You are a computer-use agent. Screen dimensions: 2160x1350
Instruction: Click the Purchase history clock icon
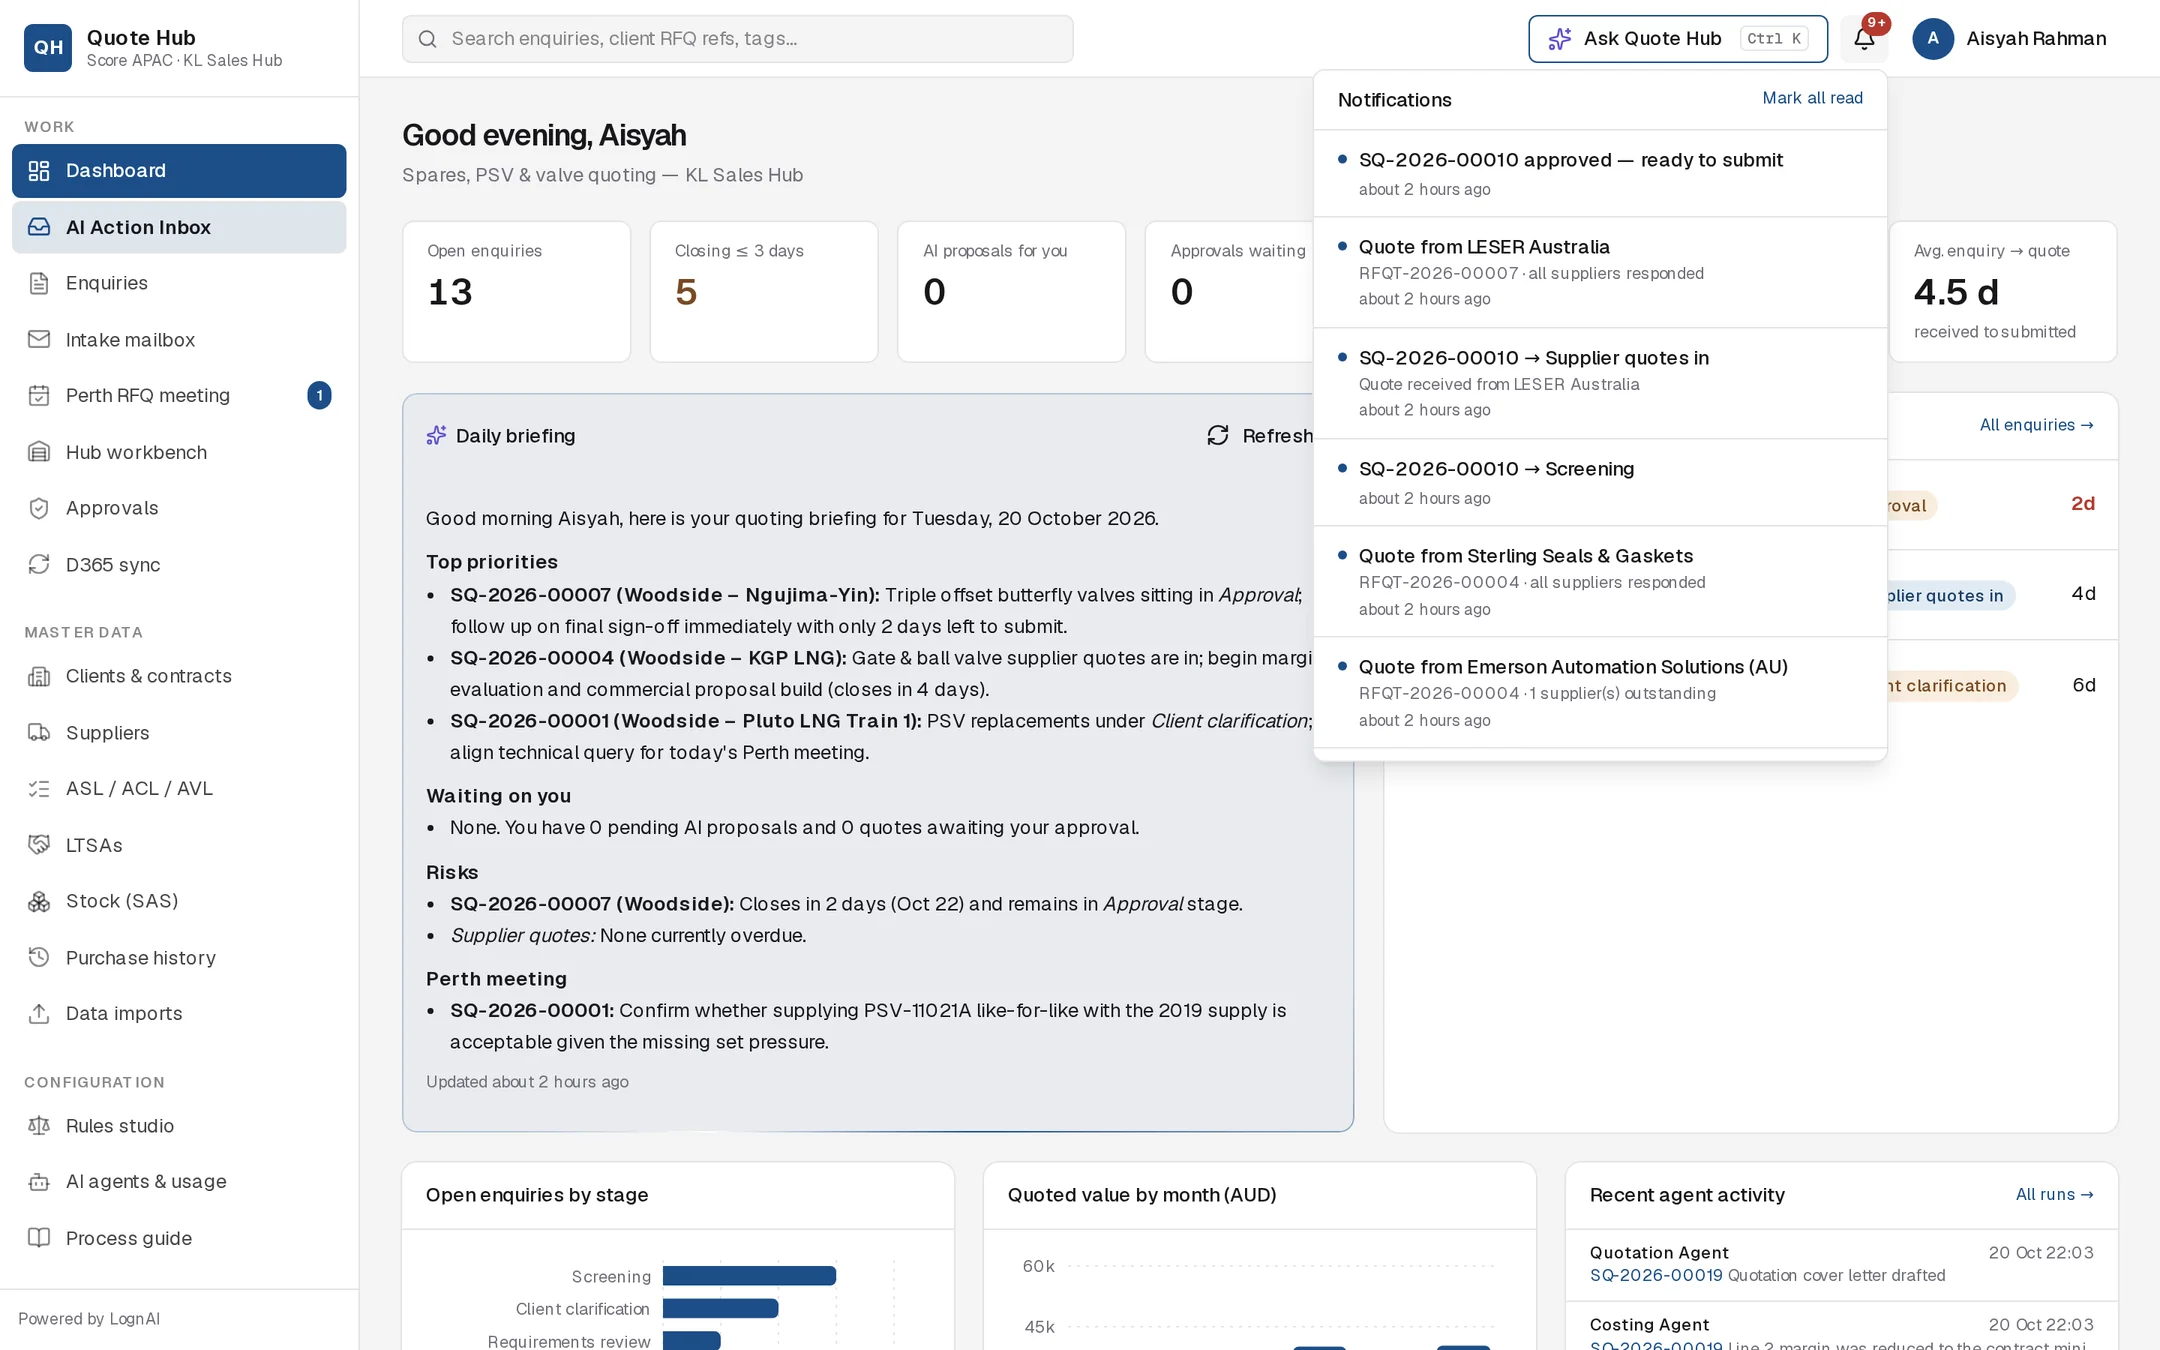pos(39,958)
